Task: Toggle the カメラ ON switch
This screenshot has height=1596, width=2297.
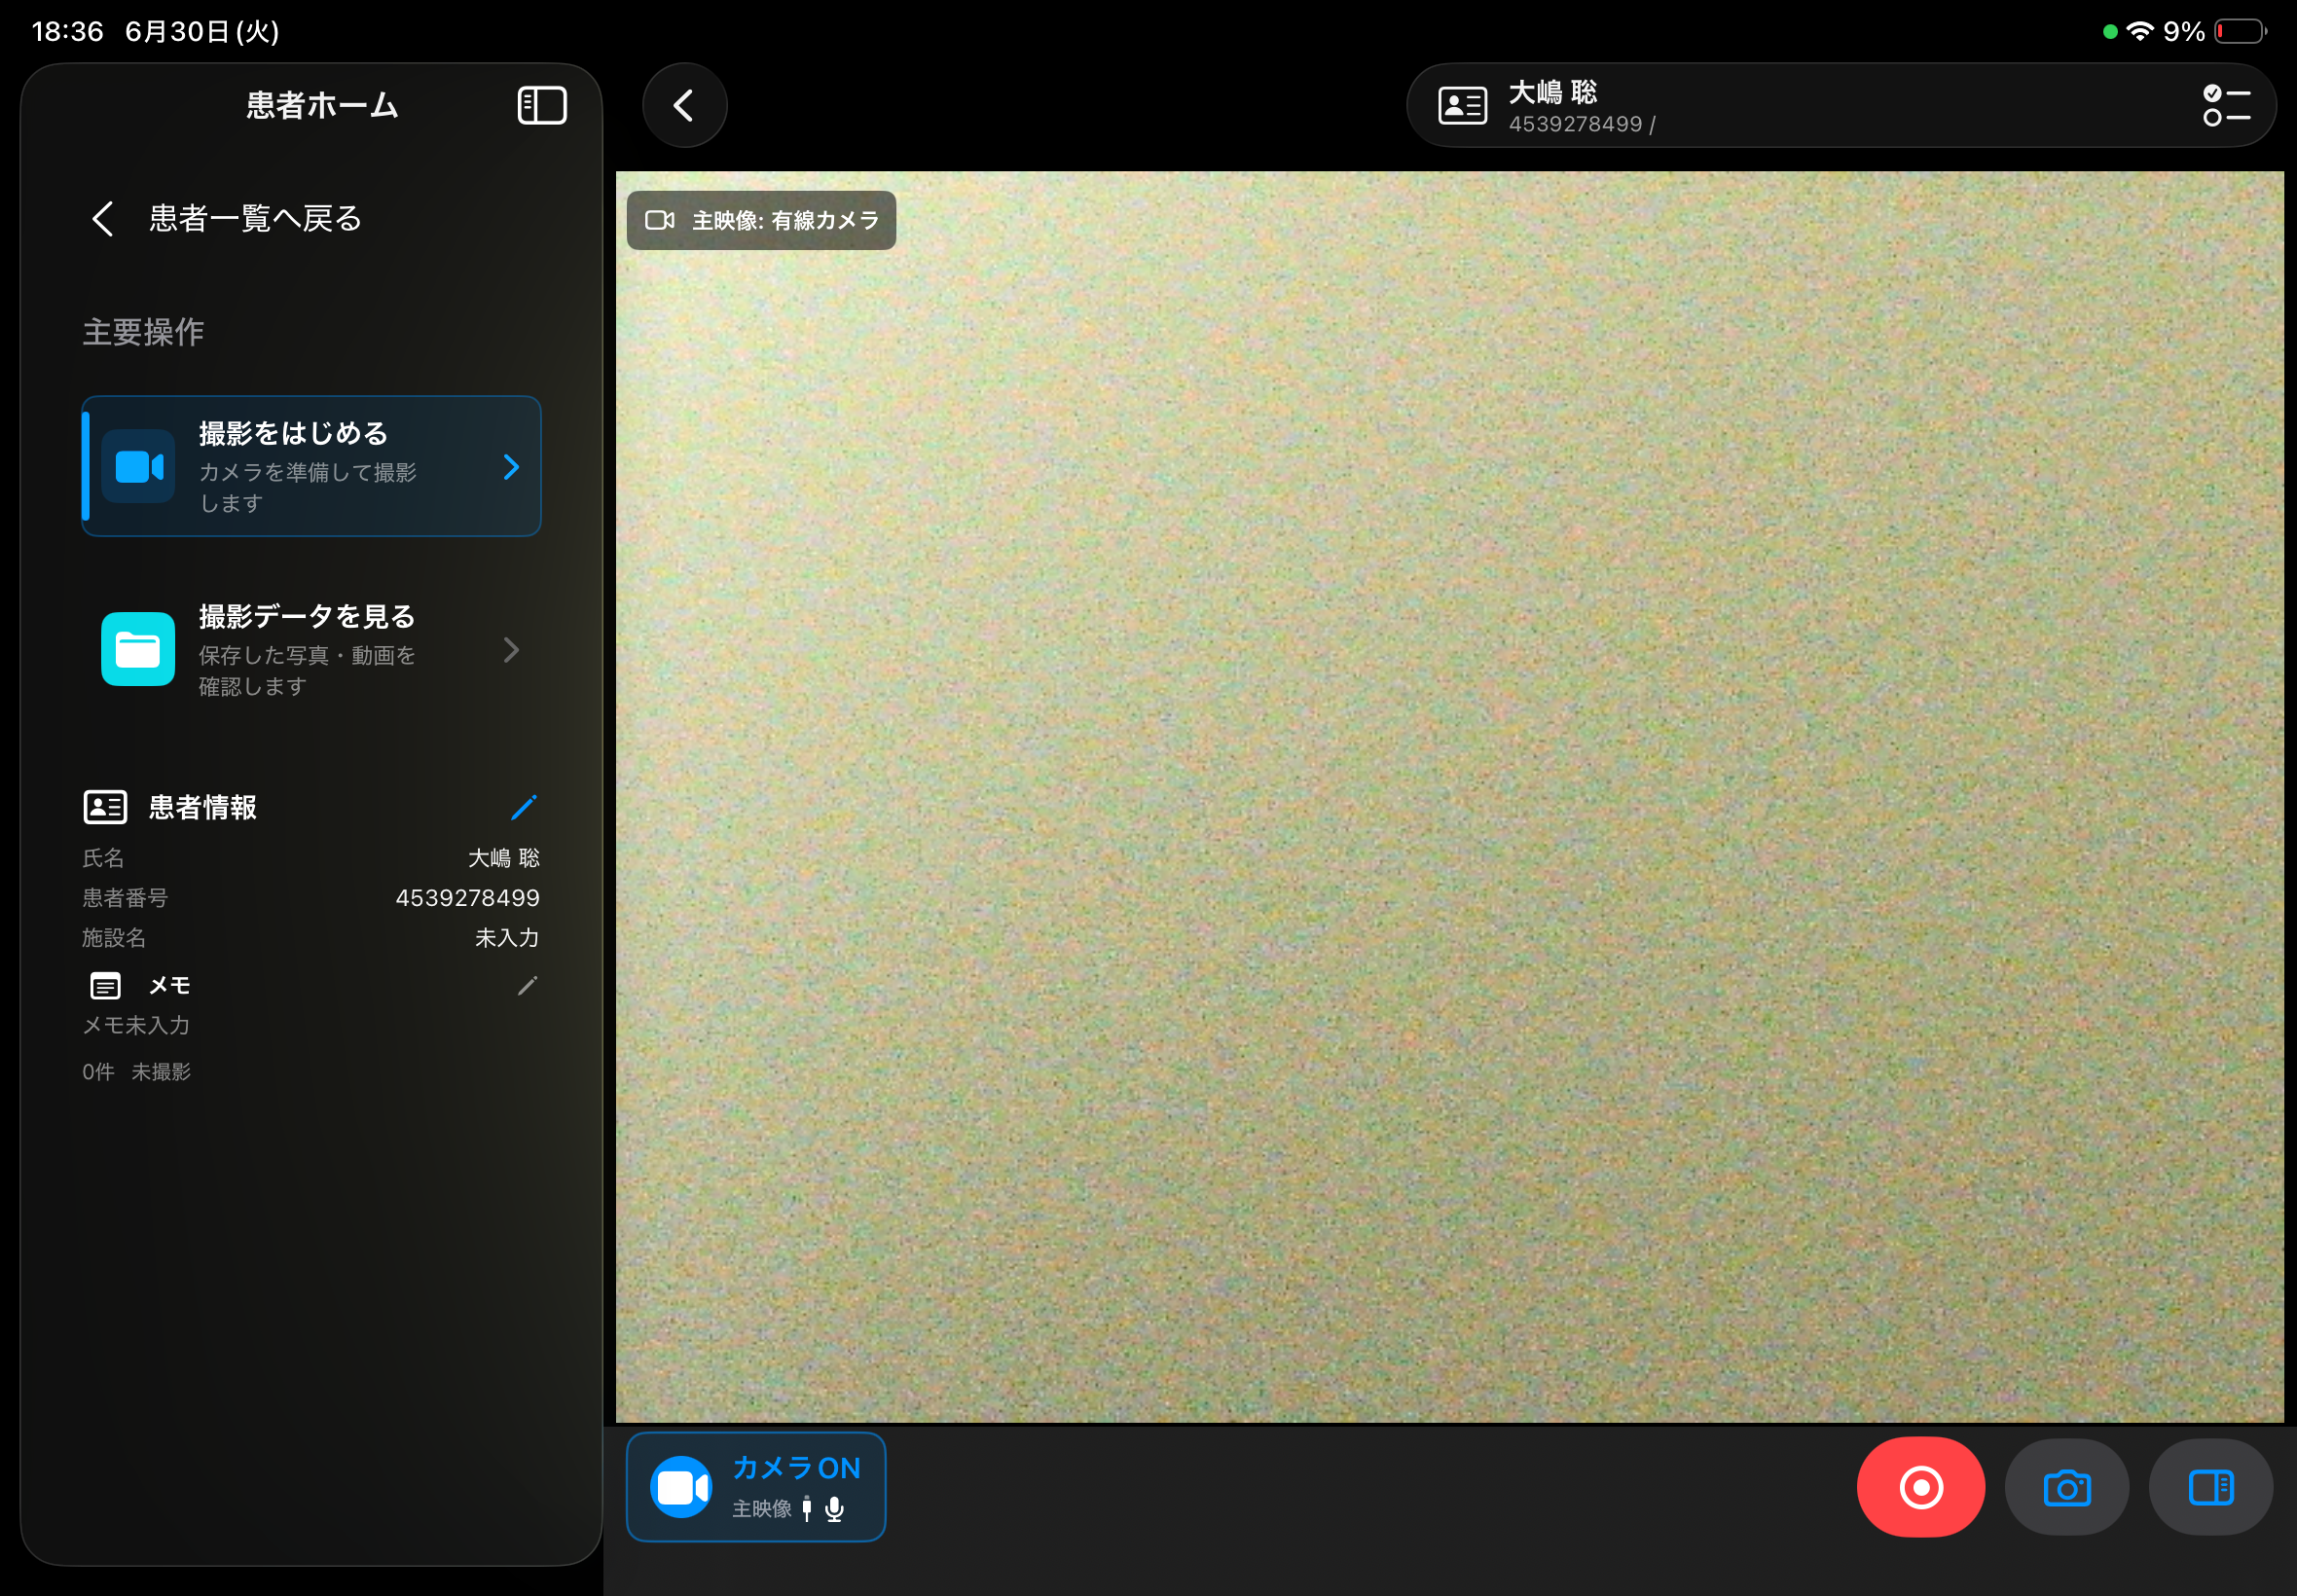Action: click(x=756, y=1487)
